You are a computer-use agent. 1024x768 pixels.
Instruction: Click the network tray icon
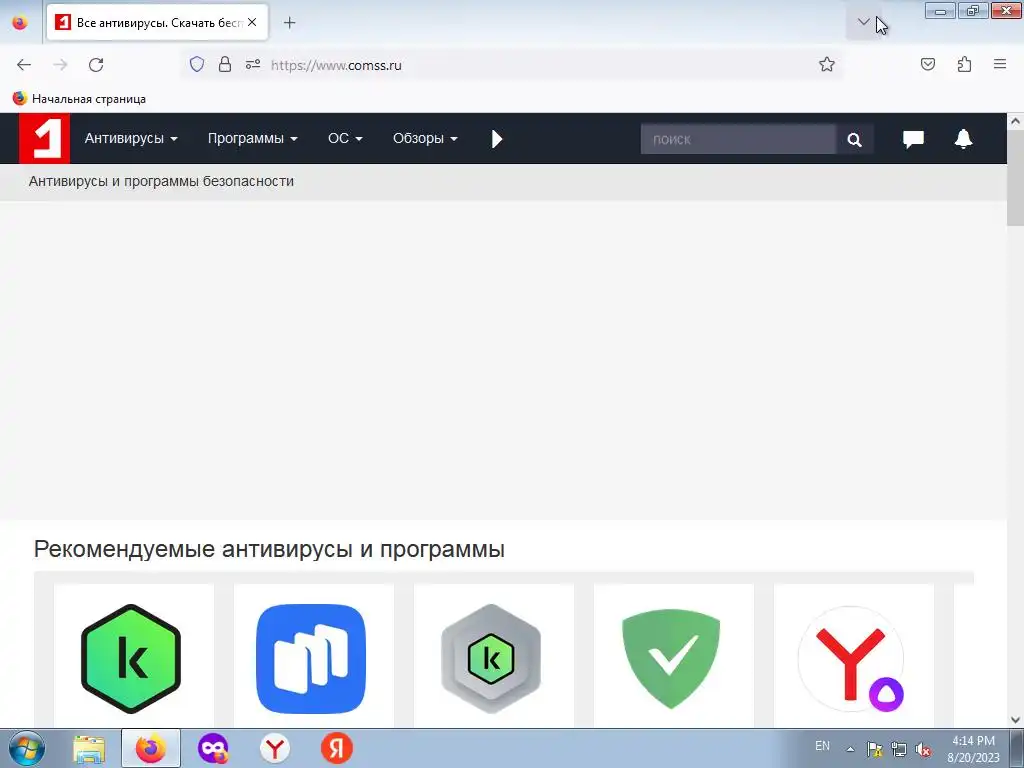899,749
